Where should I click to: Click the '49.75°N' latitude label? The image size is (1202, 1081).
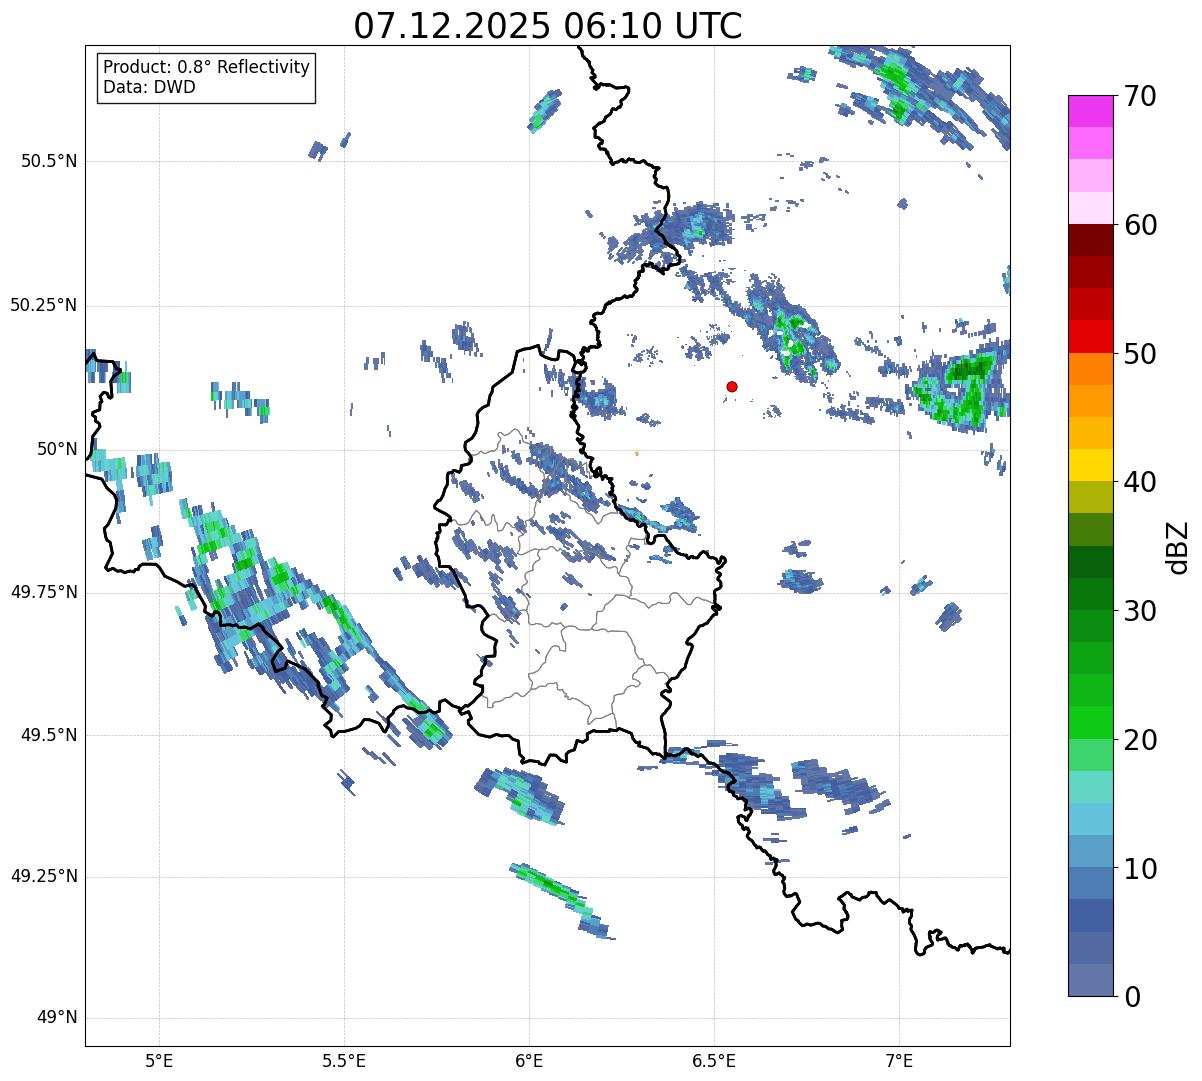[x=44, y=592]
